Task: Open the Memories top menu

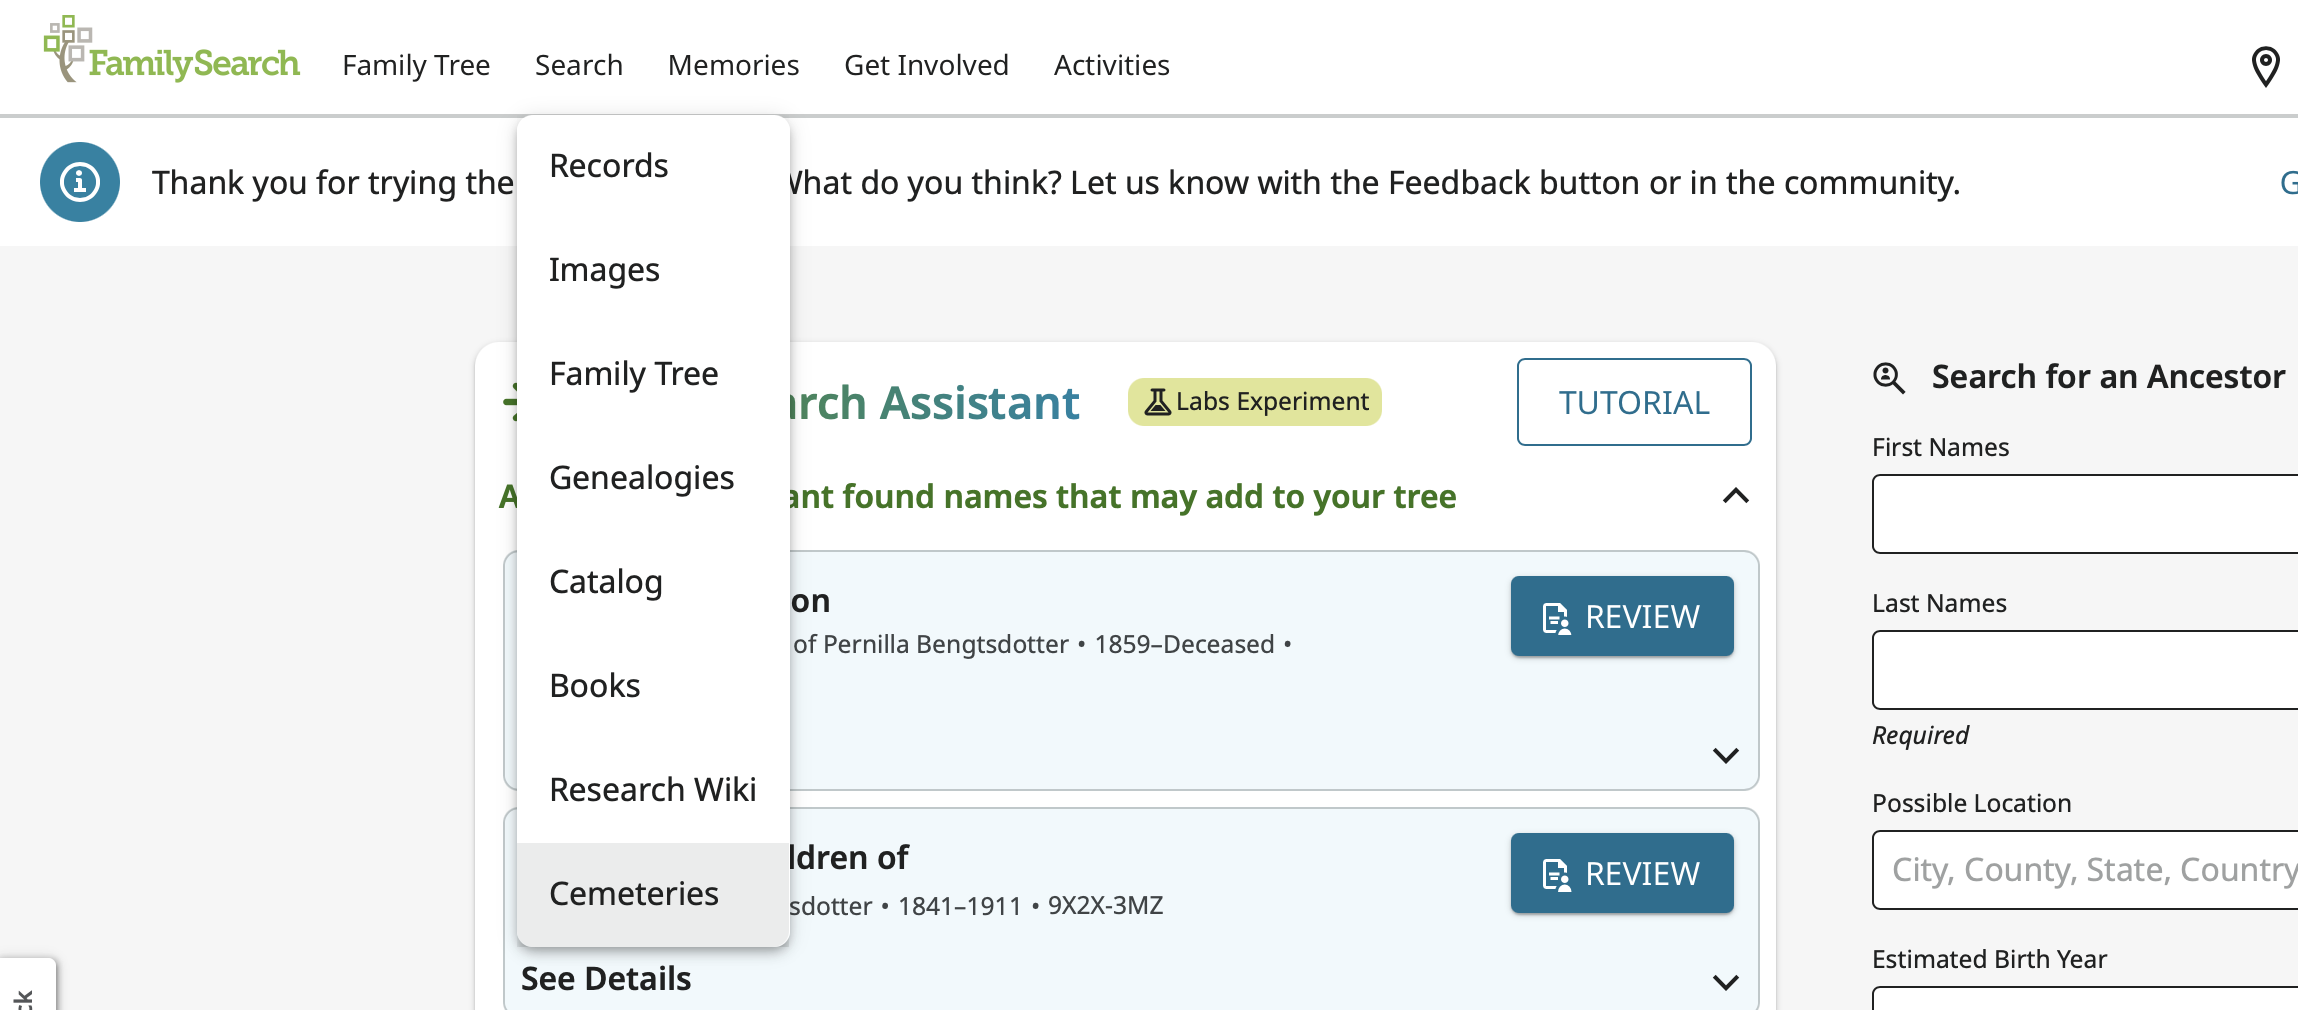Action: tap(734, 65)
